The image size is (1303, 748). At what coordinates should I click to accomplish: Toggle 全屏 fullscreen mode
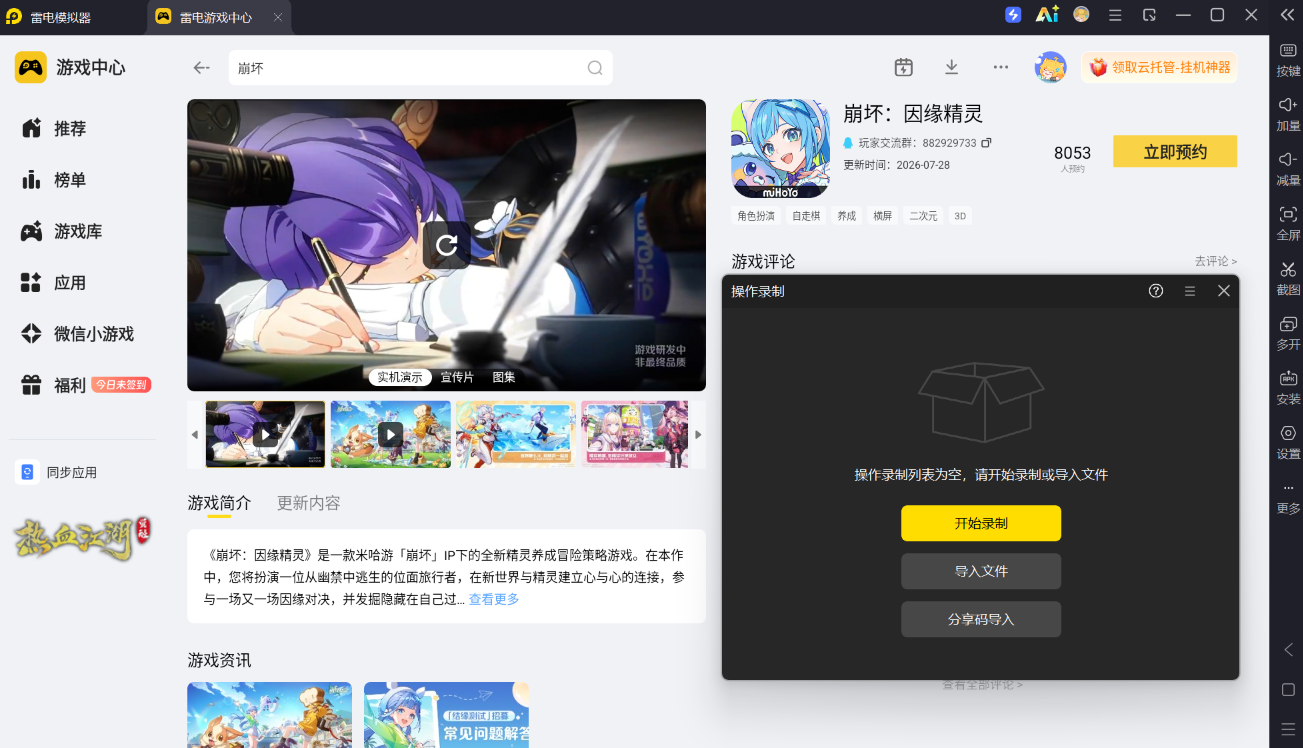(1288, 223)
